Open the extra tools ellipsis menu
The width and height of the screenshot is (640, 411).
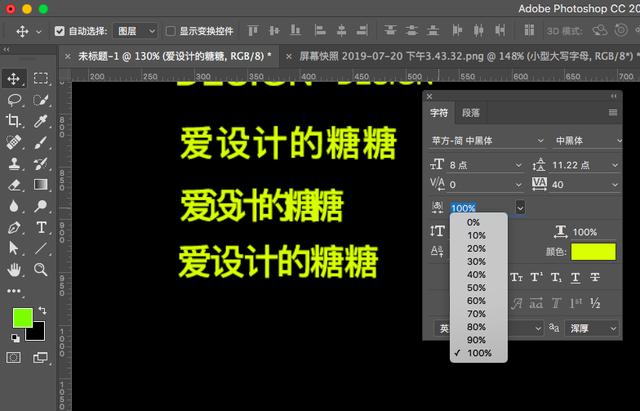coord(14,291)
